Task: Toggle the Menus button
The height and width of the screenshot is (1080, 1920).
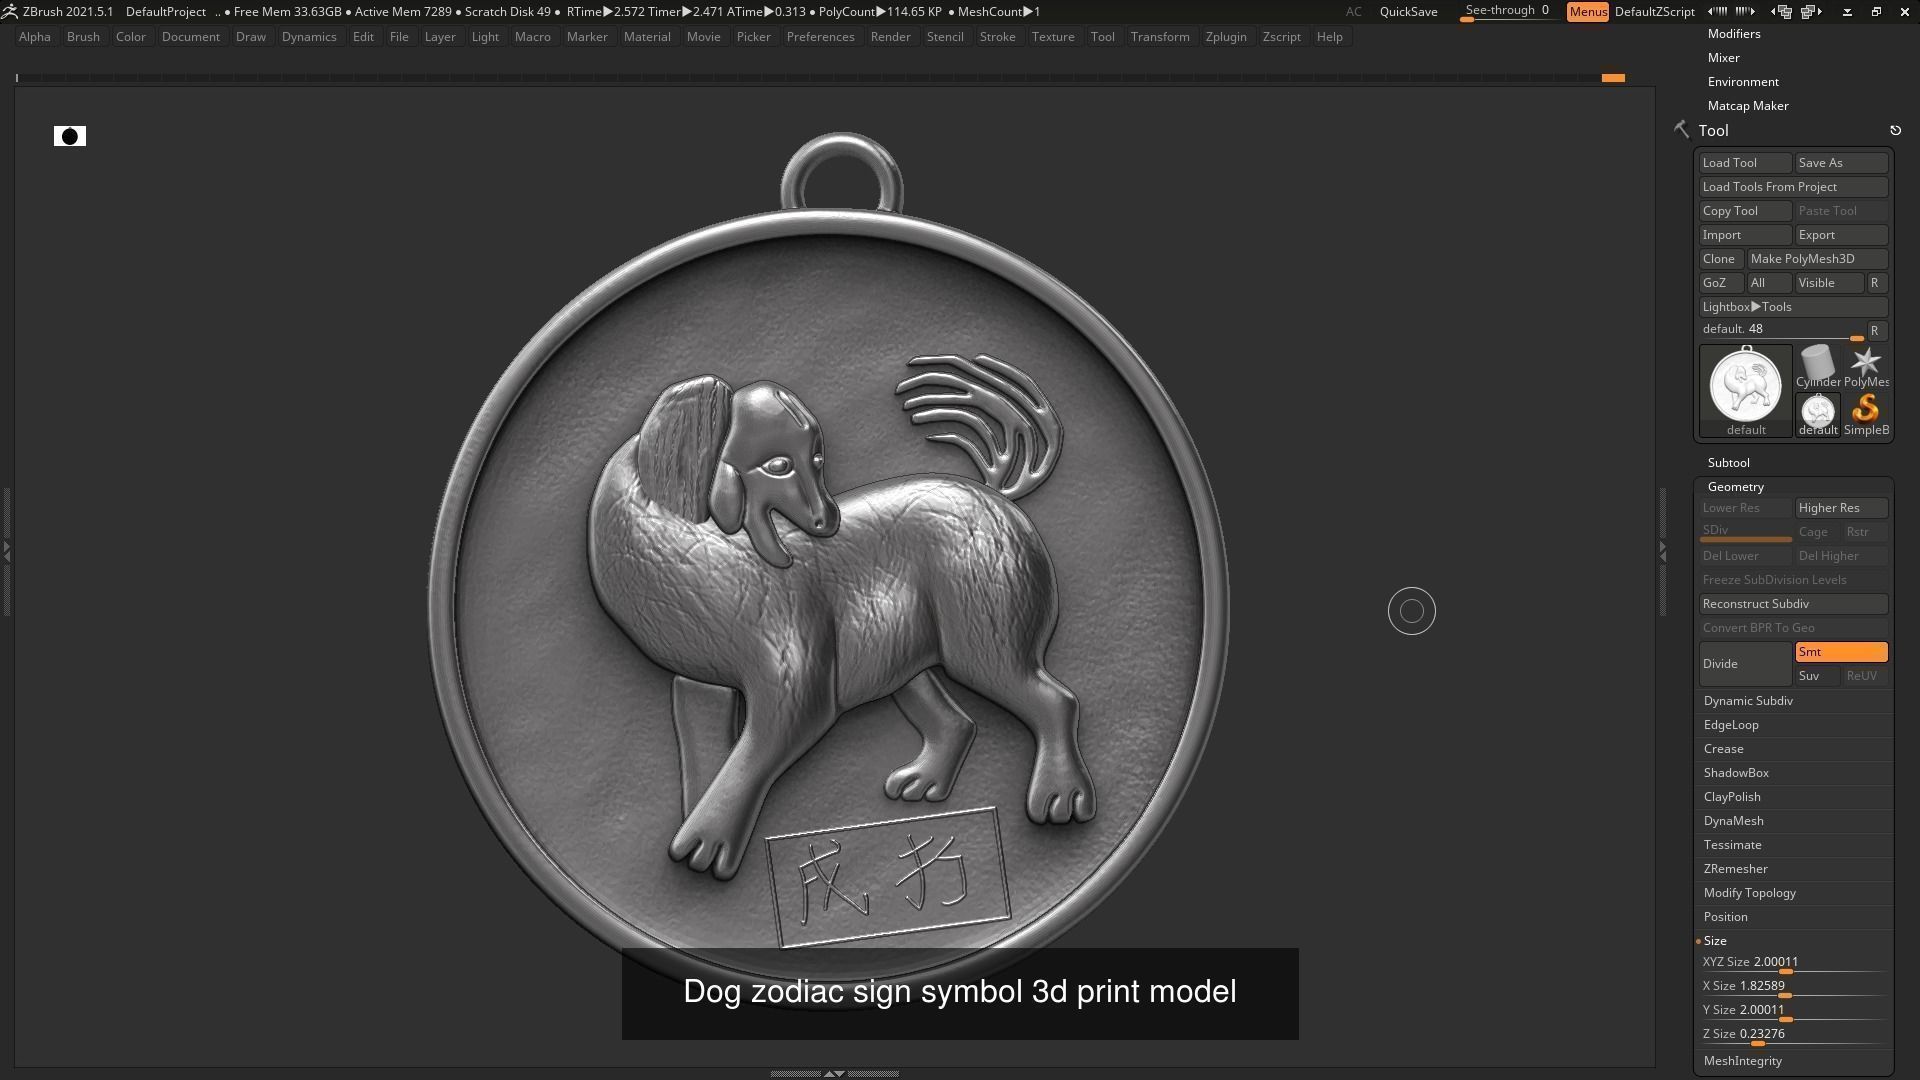Action: pyautogui.click(x=1588, y=12)
